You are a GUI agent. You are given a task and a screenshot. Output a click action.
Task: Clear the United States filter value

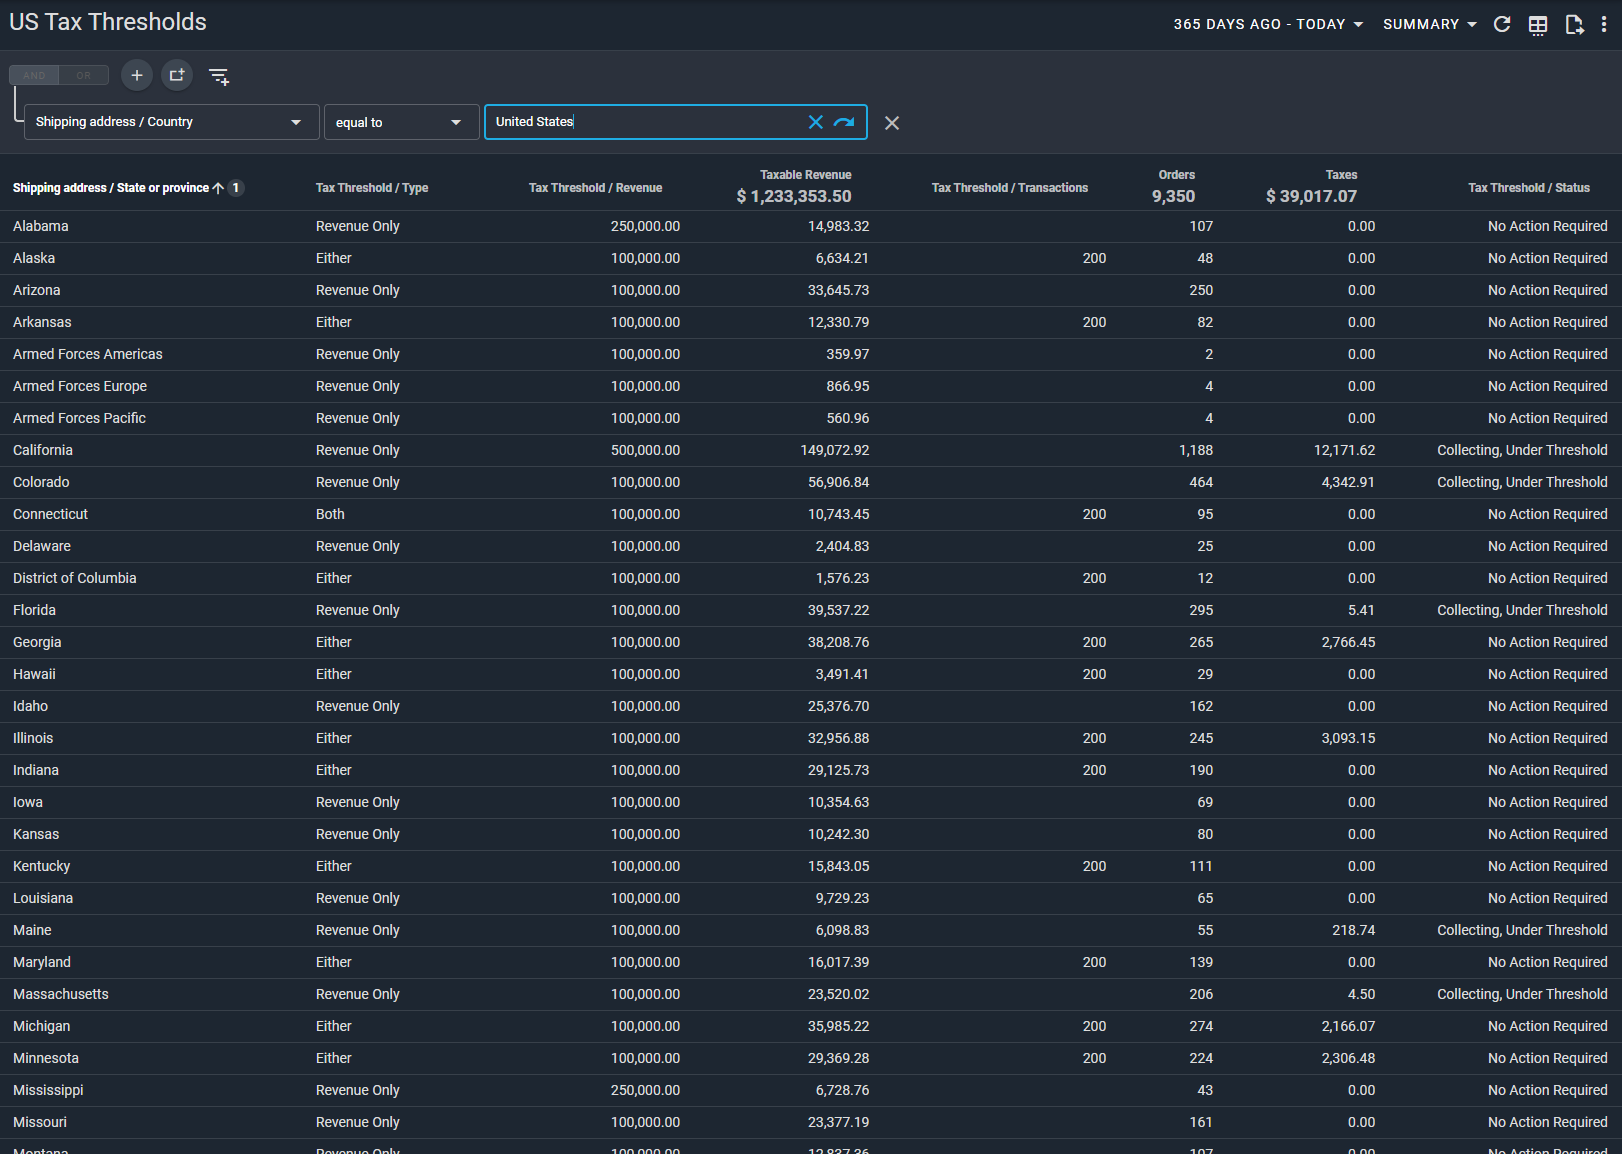pyautogui.click(x=816, y=122)
